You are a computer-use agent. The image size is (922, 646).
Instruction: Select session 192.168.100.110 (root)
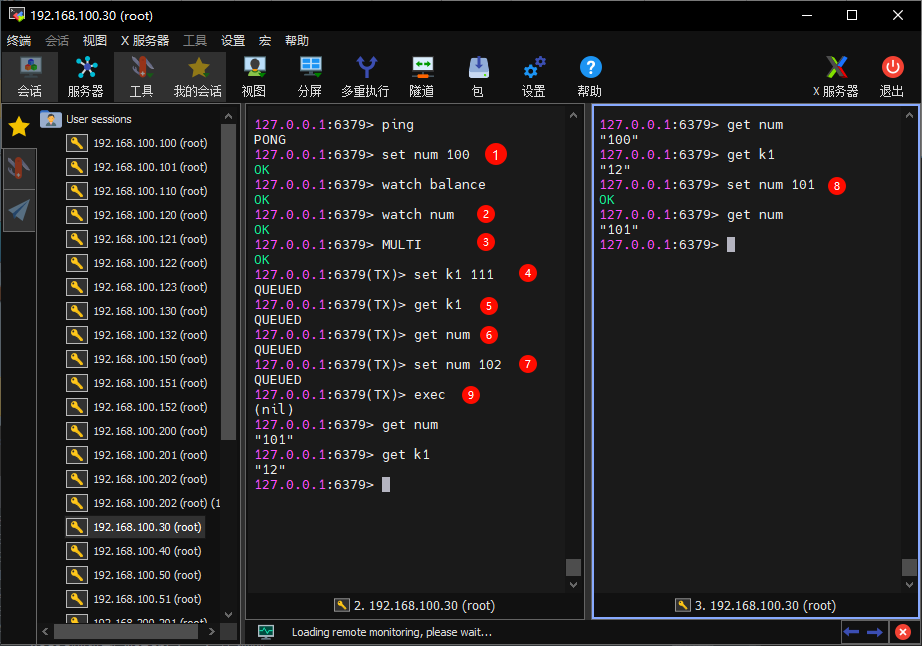[x=137, y=191]
